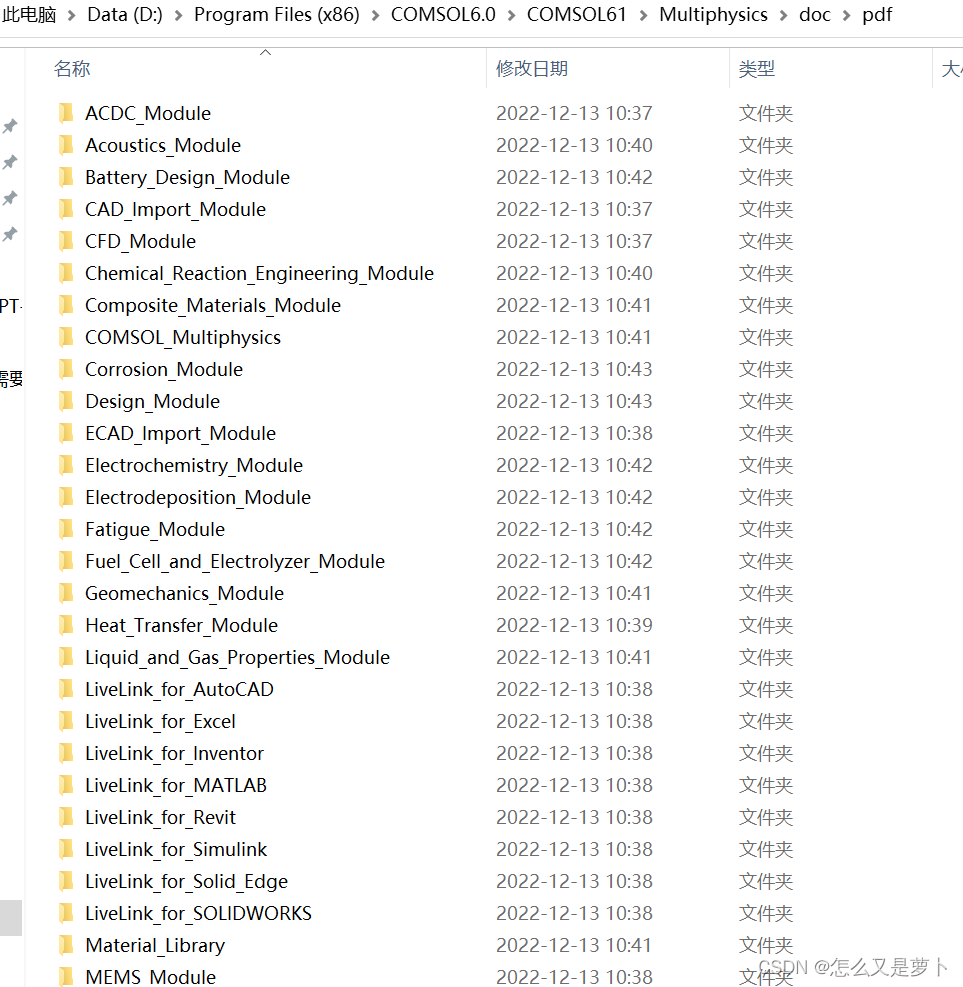Image resolution: width=963 pixels, height=987 pixels.
Task: Click the Geomechanics_Module folder icon
Action: pos(66,594)
